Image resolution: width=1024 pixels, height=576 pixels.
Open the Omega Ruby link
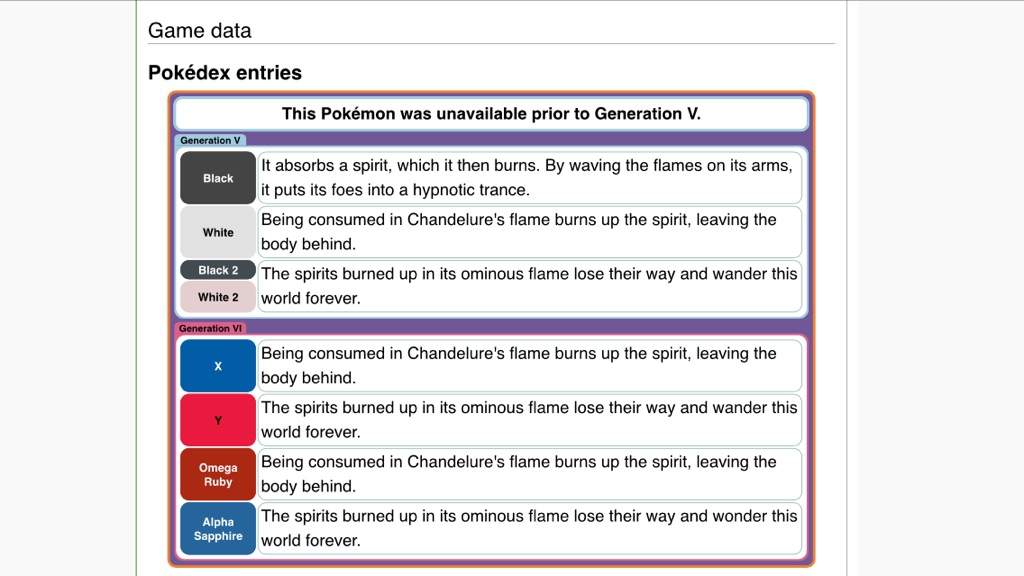218,475
